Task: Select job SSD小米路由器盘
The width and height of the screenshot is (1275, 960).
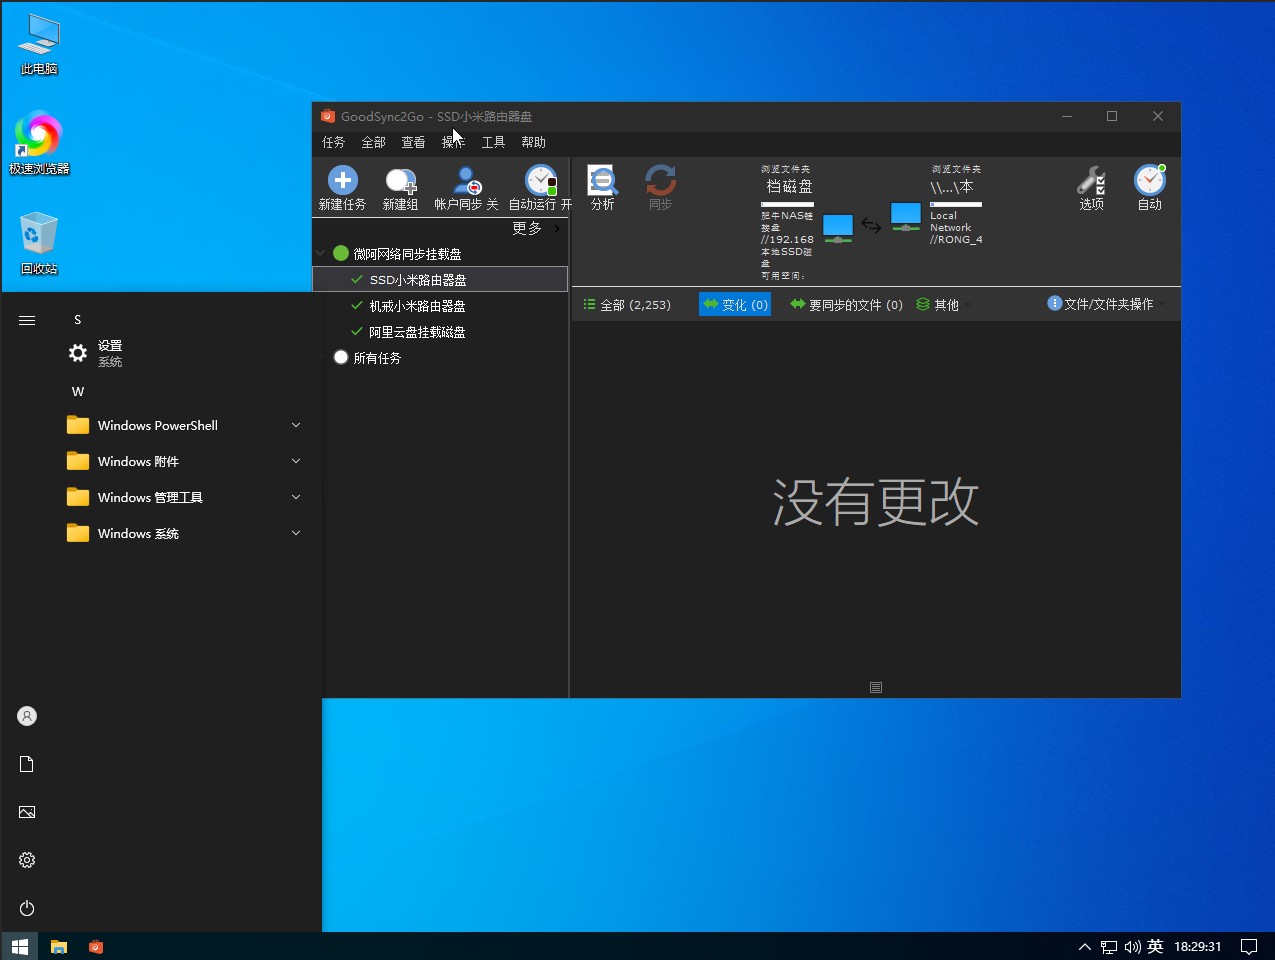Action: (x=440, y=279)
